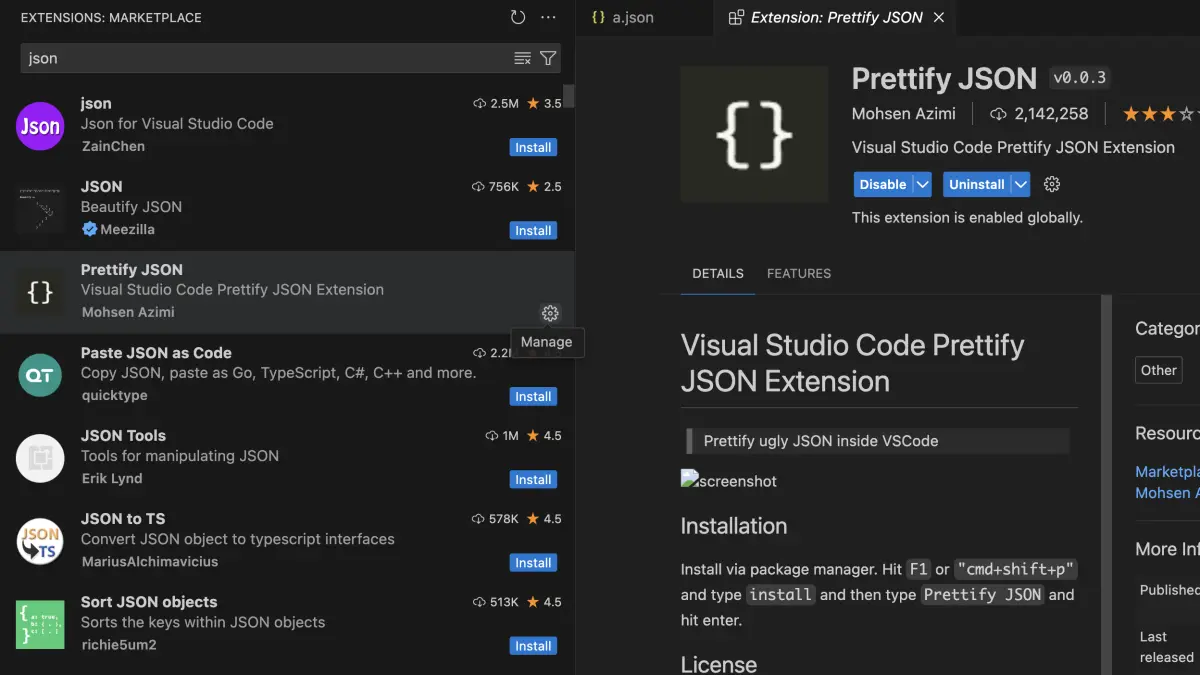Click the publisher name richie5um2
The image size is (1200, 675).
coord(119,644)
